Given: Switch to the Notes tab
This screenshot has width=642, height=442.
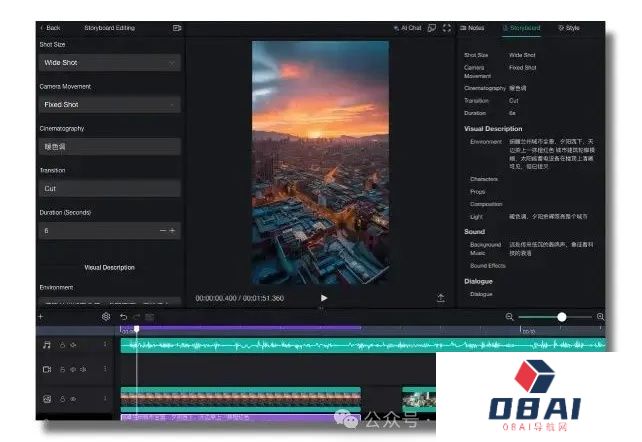Looking at the screenshot, I should pyautogui.click(x=472, y=28).
